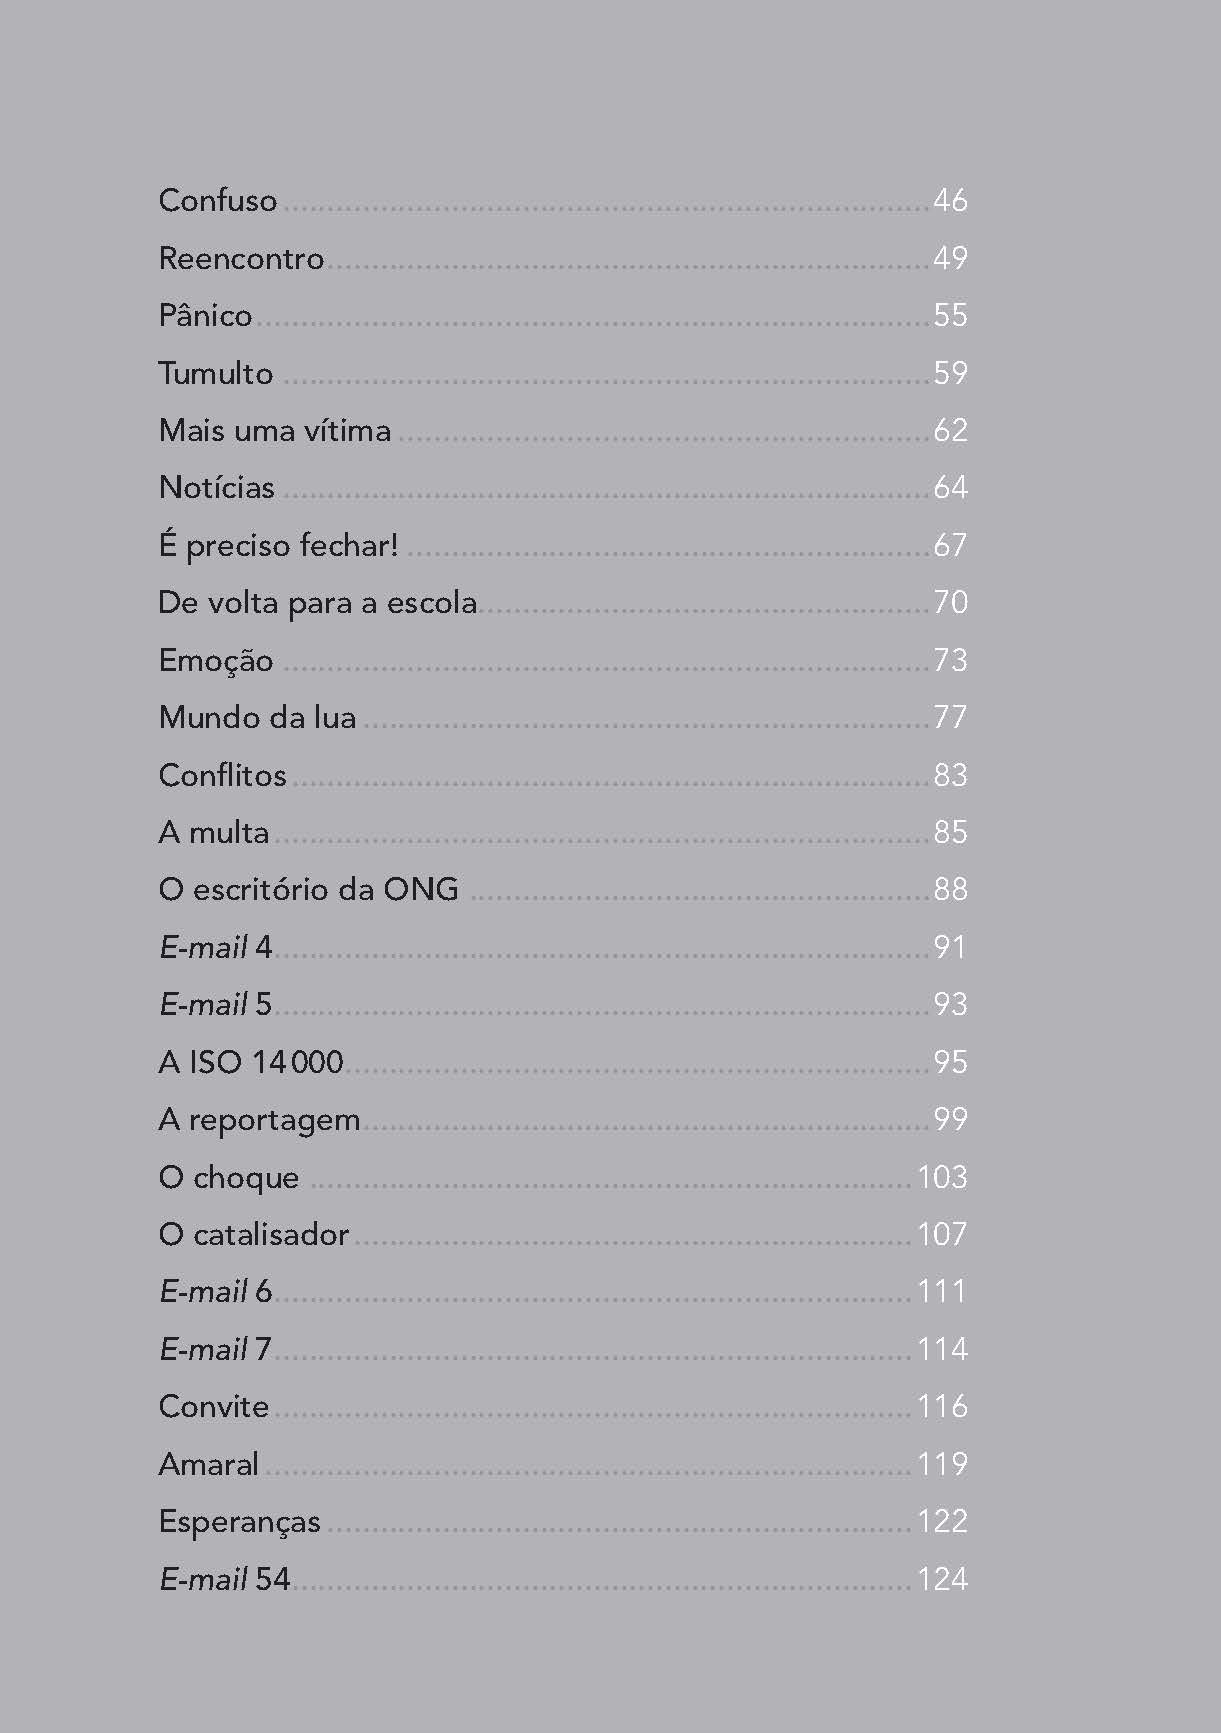Click the "Tumulto" chapter title

click(215, 373)
